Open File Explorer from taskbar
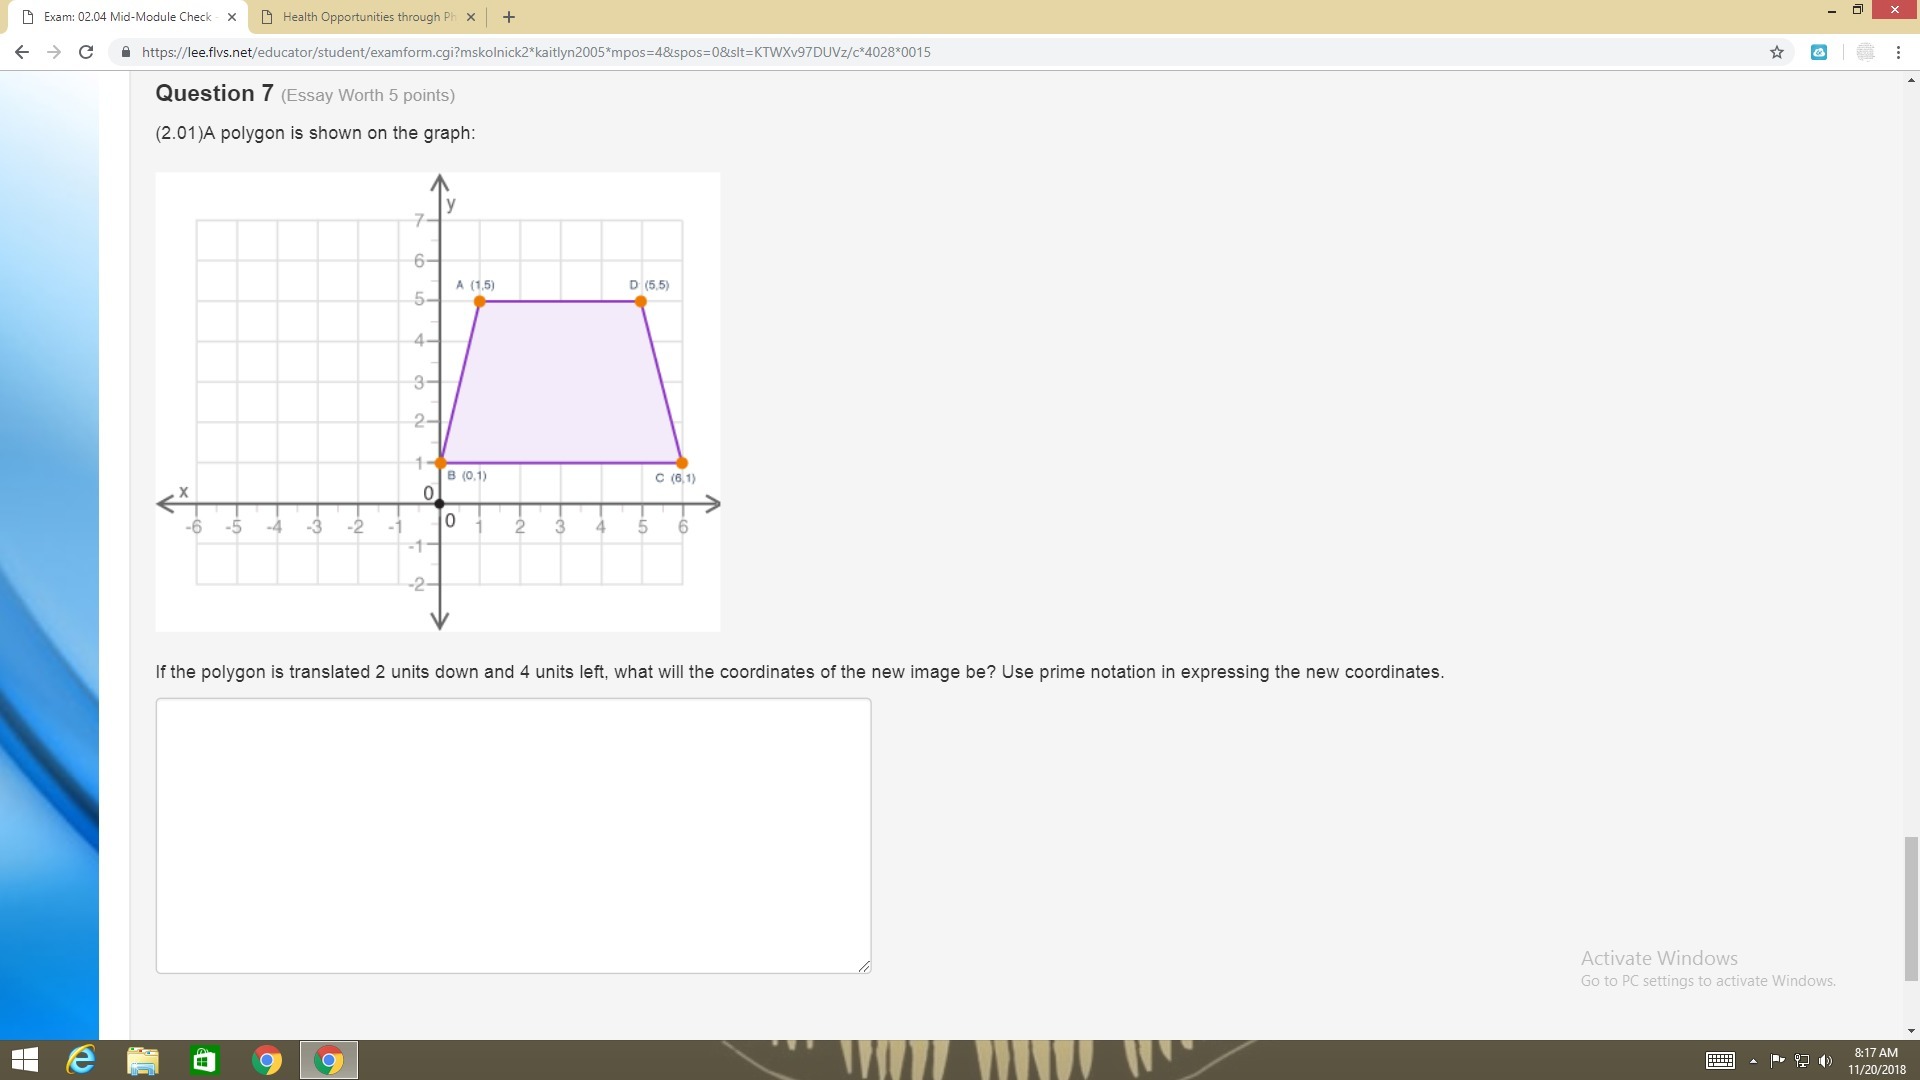 coord(143,1060)
